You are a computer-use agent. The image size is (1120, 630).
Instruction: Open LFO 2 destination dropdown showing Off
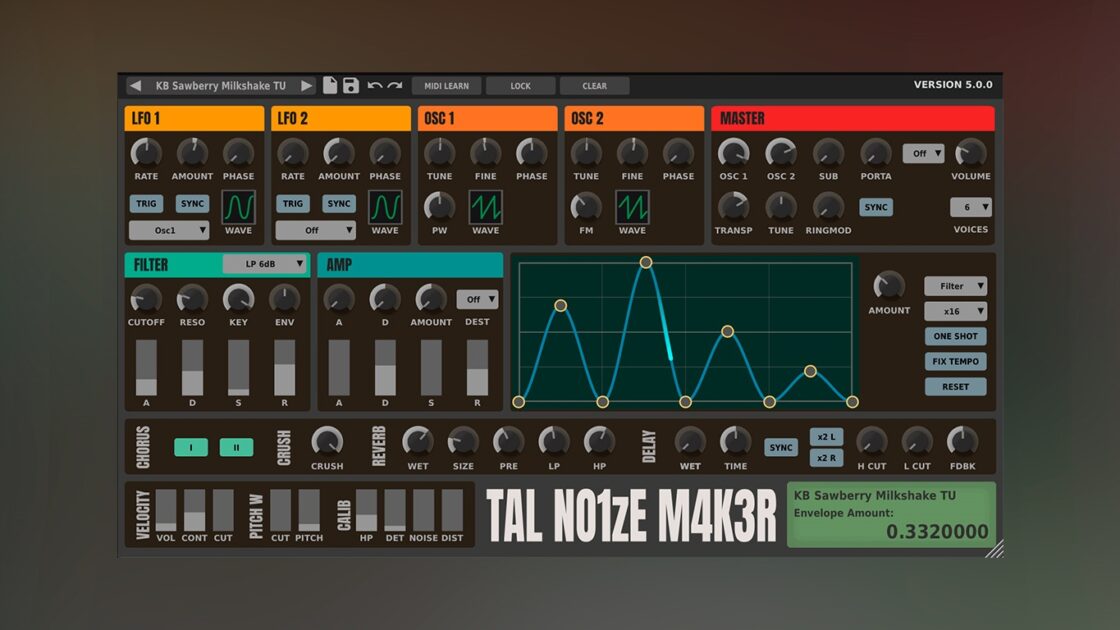[x=316, y=230]
